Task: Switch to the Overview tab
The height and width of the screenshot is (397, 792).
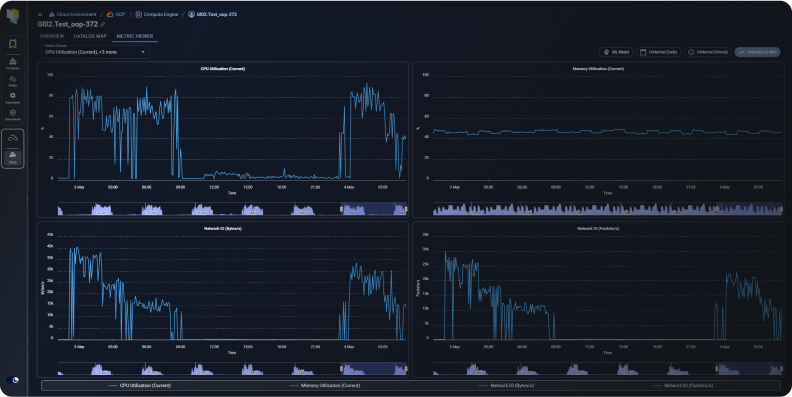Action: pos(52,36)
